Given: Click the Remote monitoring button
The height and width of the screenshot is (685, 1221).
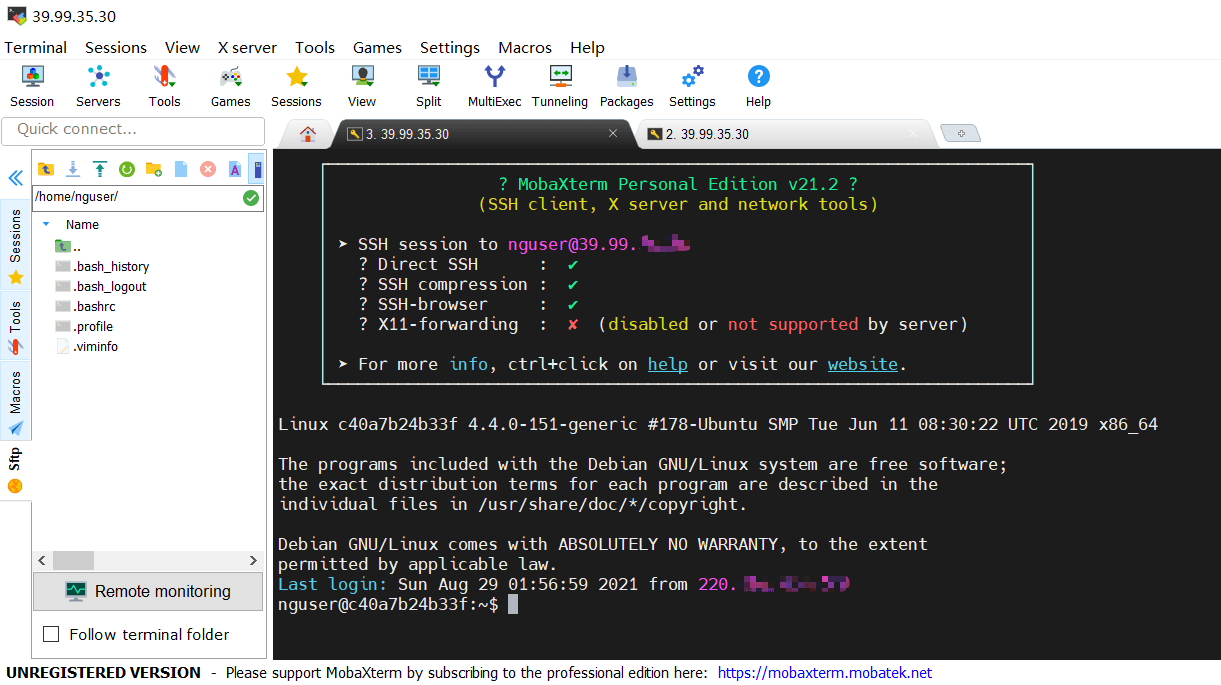Looking at the screenshot, I should pos(148,591).
